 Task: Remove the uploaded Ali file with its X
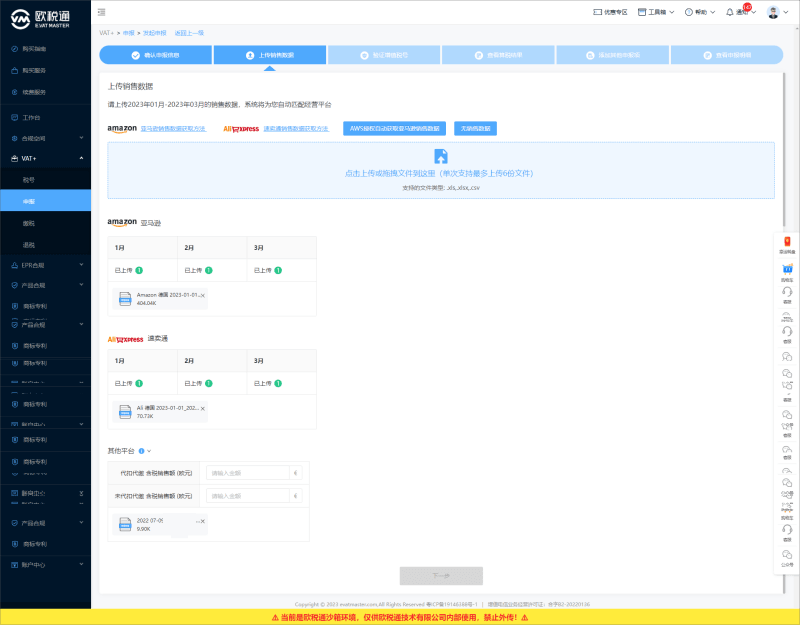[x=203, y=409]
